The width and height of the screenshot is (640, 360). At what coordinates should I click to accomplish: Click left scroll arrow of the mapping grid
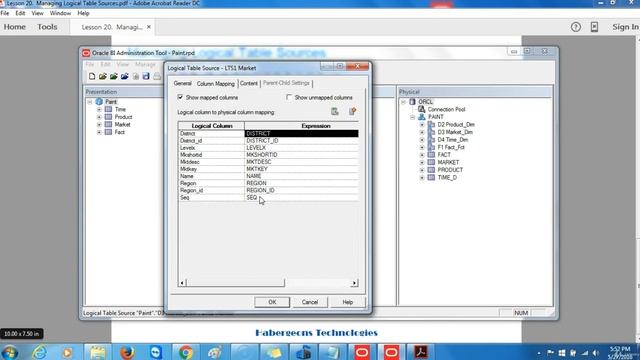click(x=182, y=282)
